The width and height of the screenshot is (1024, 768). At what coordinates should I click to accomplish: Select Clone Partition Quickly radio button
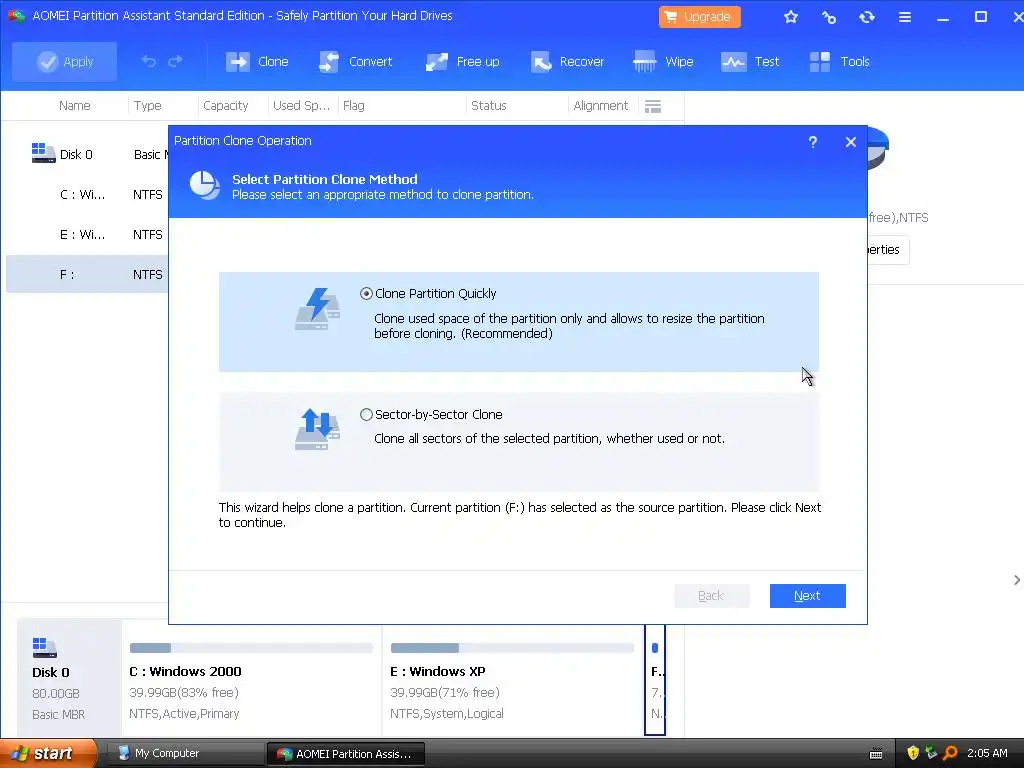click(366, 294)
